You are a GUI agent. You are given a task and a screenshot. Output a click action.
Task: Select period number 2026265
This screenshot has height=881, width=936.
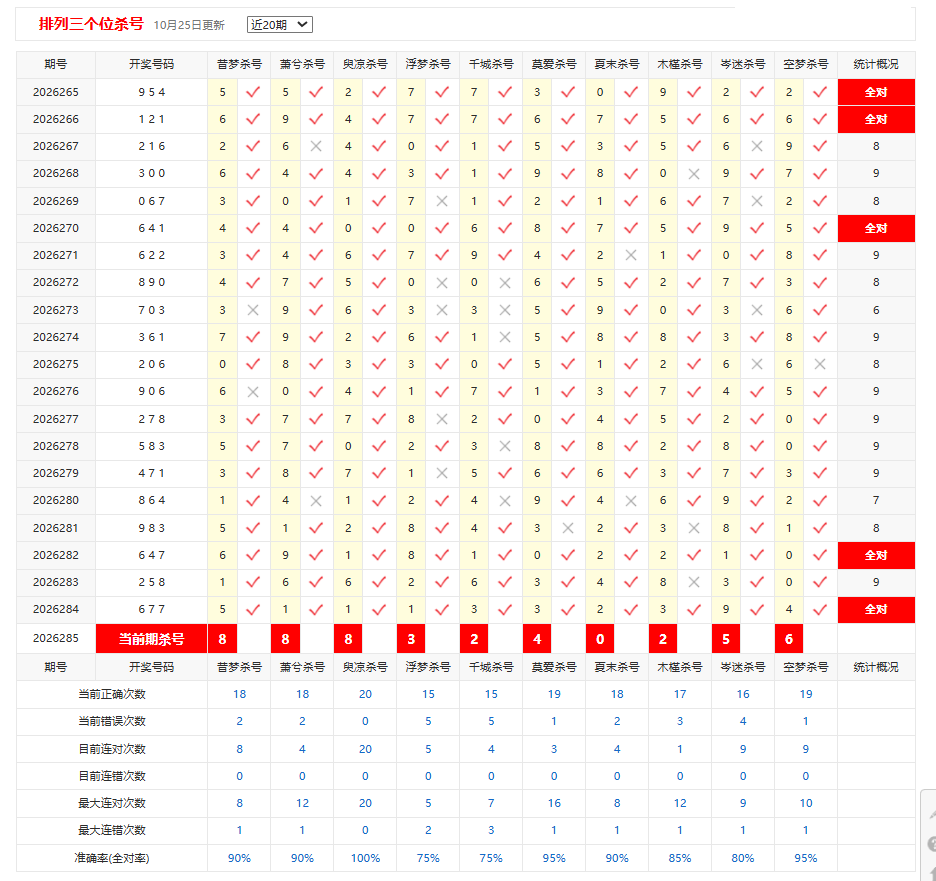coord(56,92)
